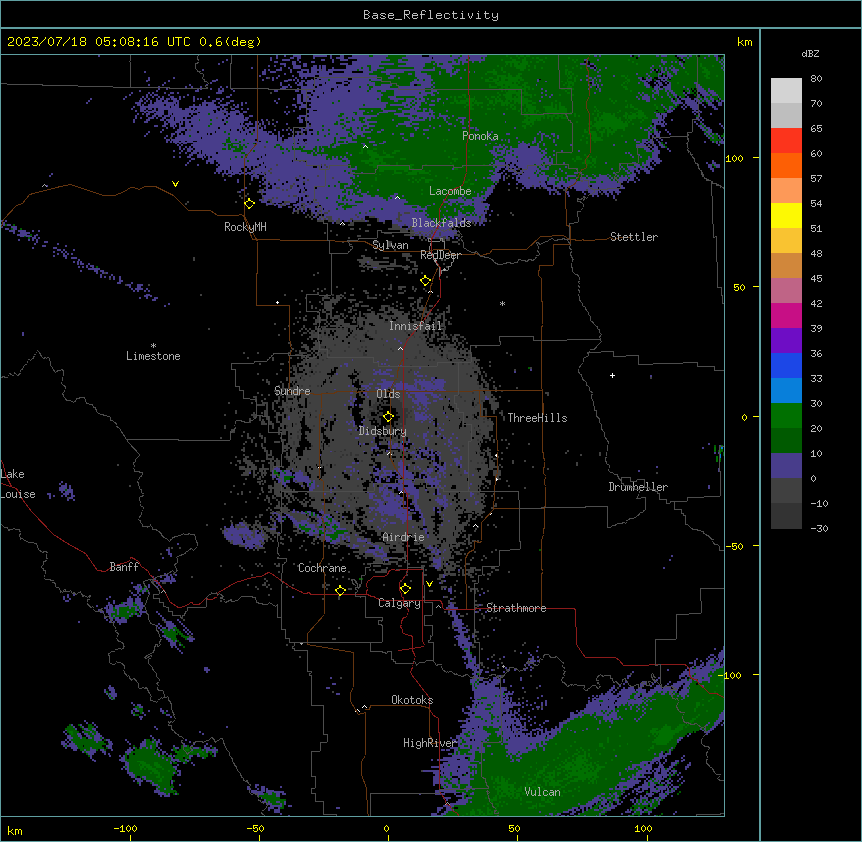The width and height of the screenshot is (862, 842).
Task: Click the yellow diamond marker near RockyMH
Action: pos(250,204)
